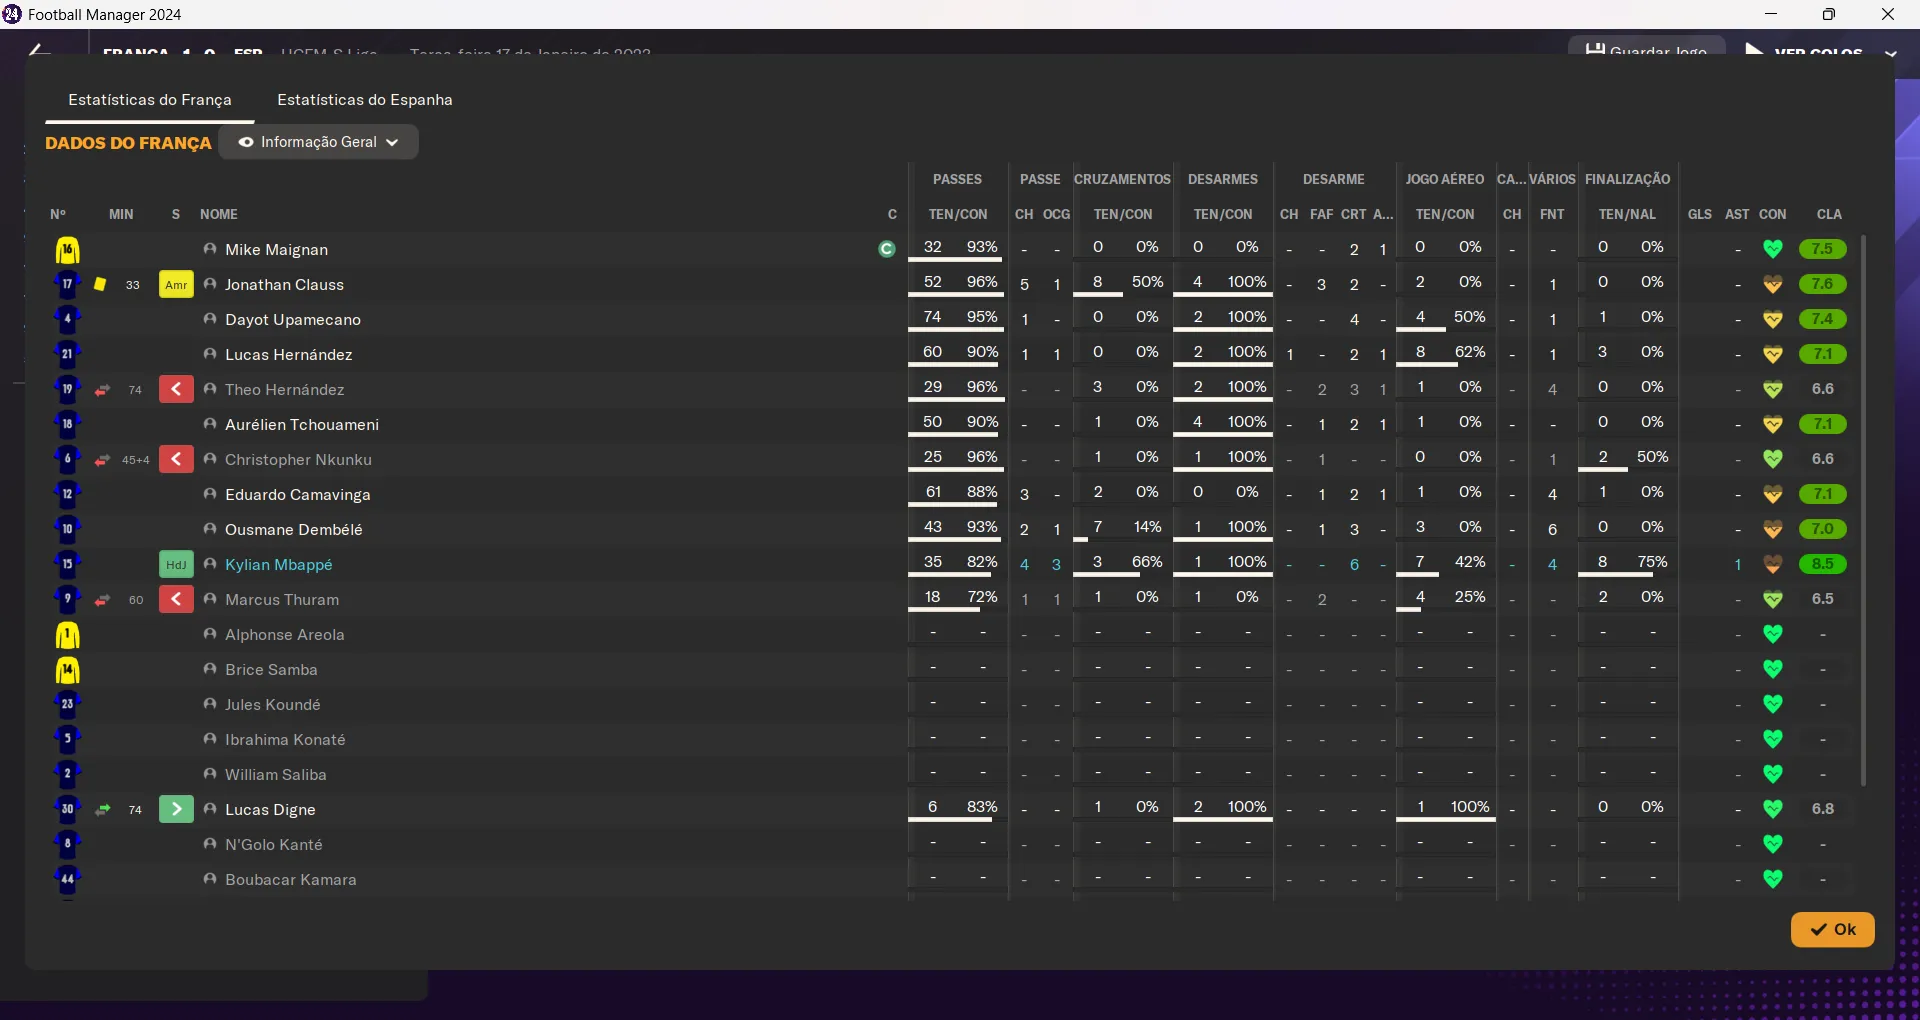The width and height of the screenshot is (1920, 1020).
Task: Click the FINALIZAÇÃO column group header
Action: pyautogui.click(x=1628, y=179)
